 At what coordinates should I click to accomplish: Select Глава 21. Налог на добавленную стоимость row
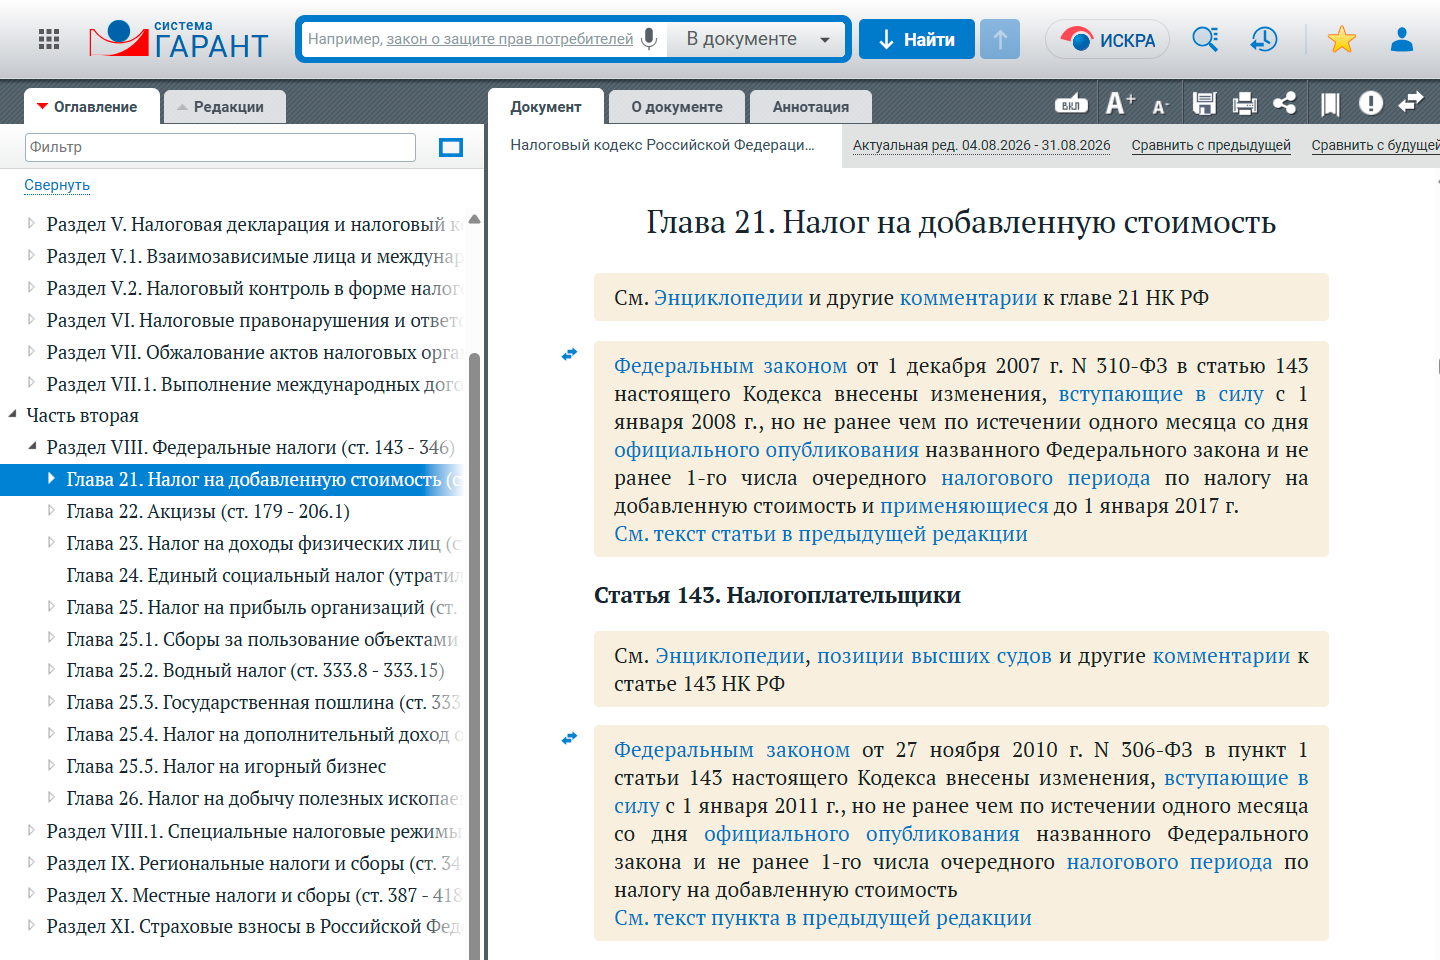pos(234,480)
